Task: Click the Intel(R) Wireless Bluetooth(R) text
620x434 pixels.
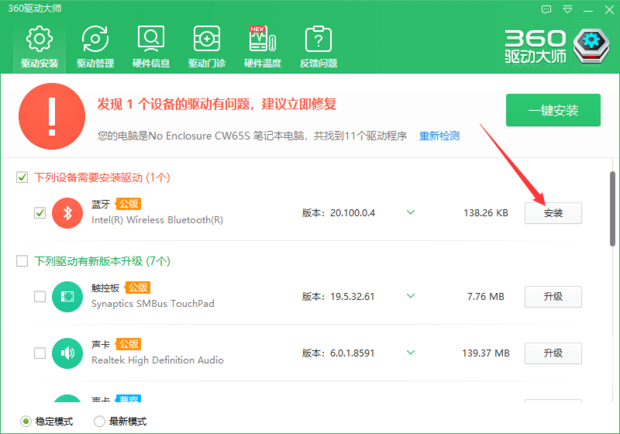Action: (x=157, y=220)
